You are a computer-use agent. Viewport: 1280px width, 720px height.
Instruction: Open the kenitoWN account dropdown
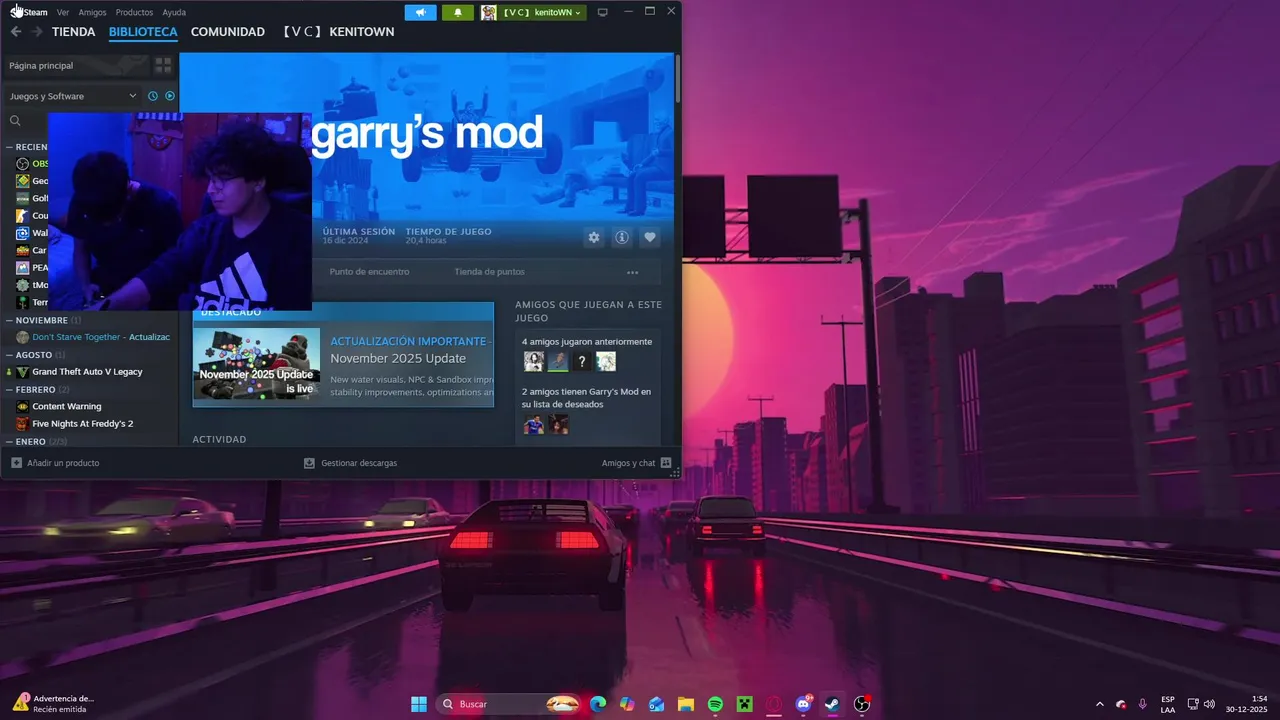[x=533, y=12]
